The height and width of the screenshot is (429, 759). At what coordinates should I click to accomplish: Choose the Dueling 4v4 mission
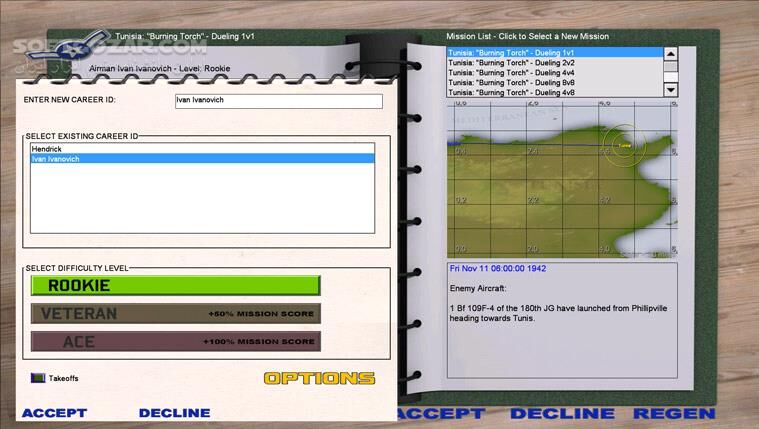(553, 72)
